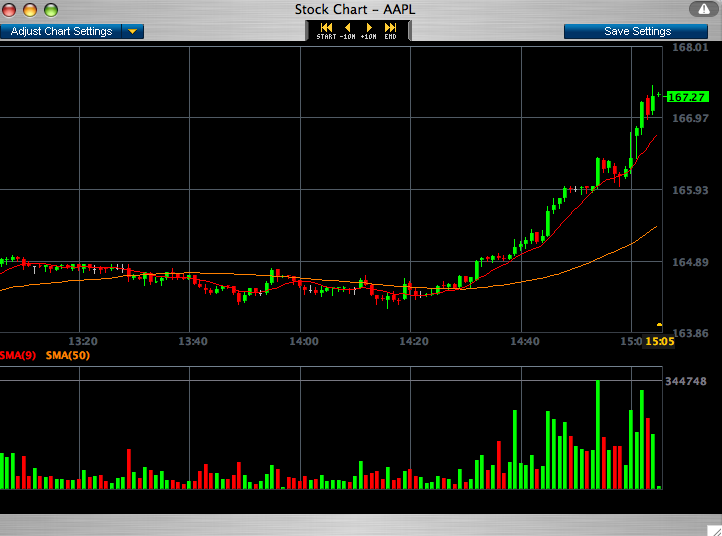Jump to START of chart
The height and width of the screenshot is (536, 722).
pos(326,30)
